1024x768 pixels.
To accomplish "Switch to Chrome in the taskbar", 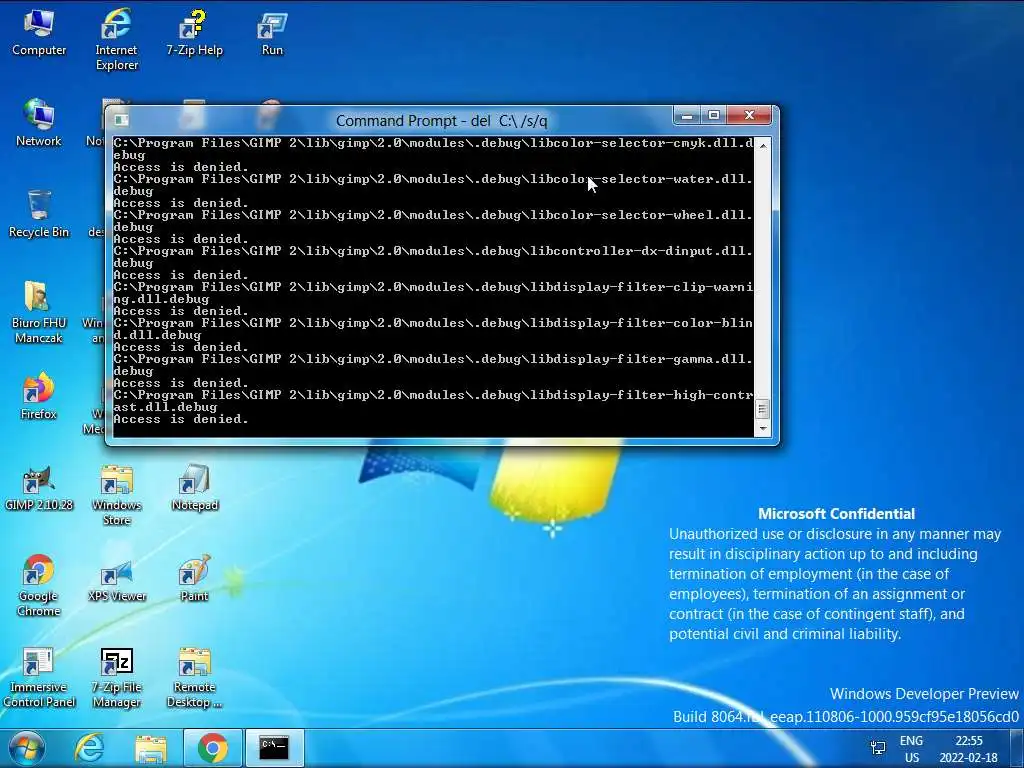I will point(212,748).
